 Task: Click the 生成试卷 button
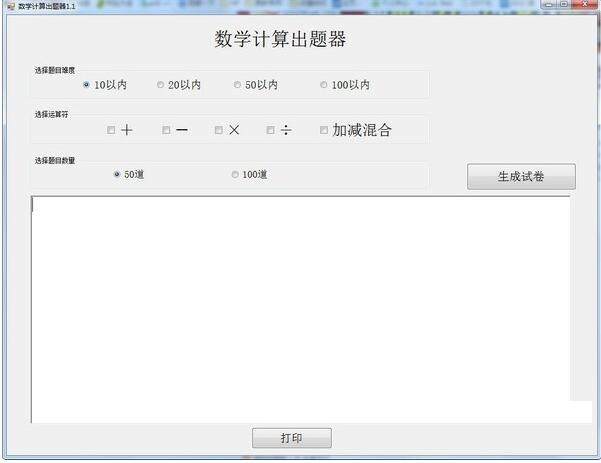(x=521, y=177)
